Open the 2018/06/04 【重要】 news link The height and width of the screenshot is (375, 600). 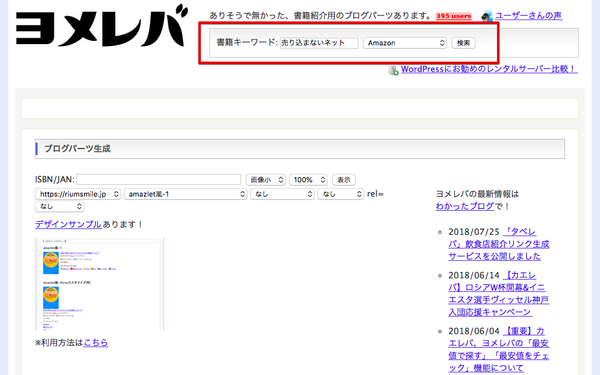[499, 349]
